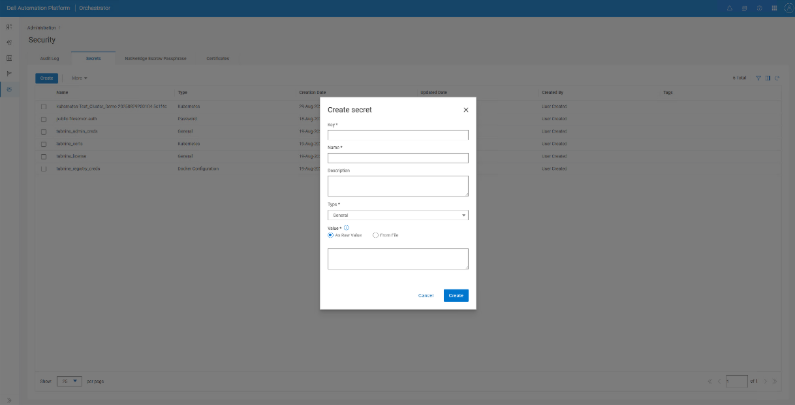Check the Password type row checkbox

(x=44, y=119)
